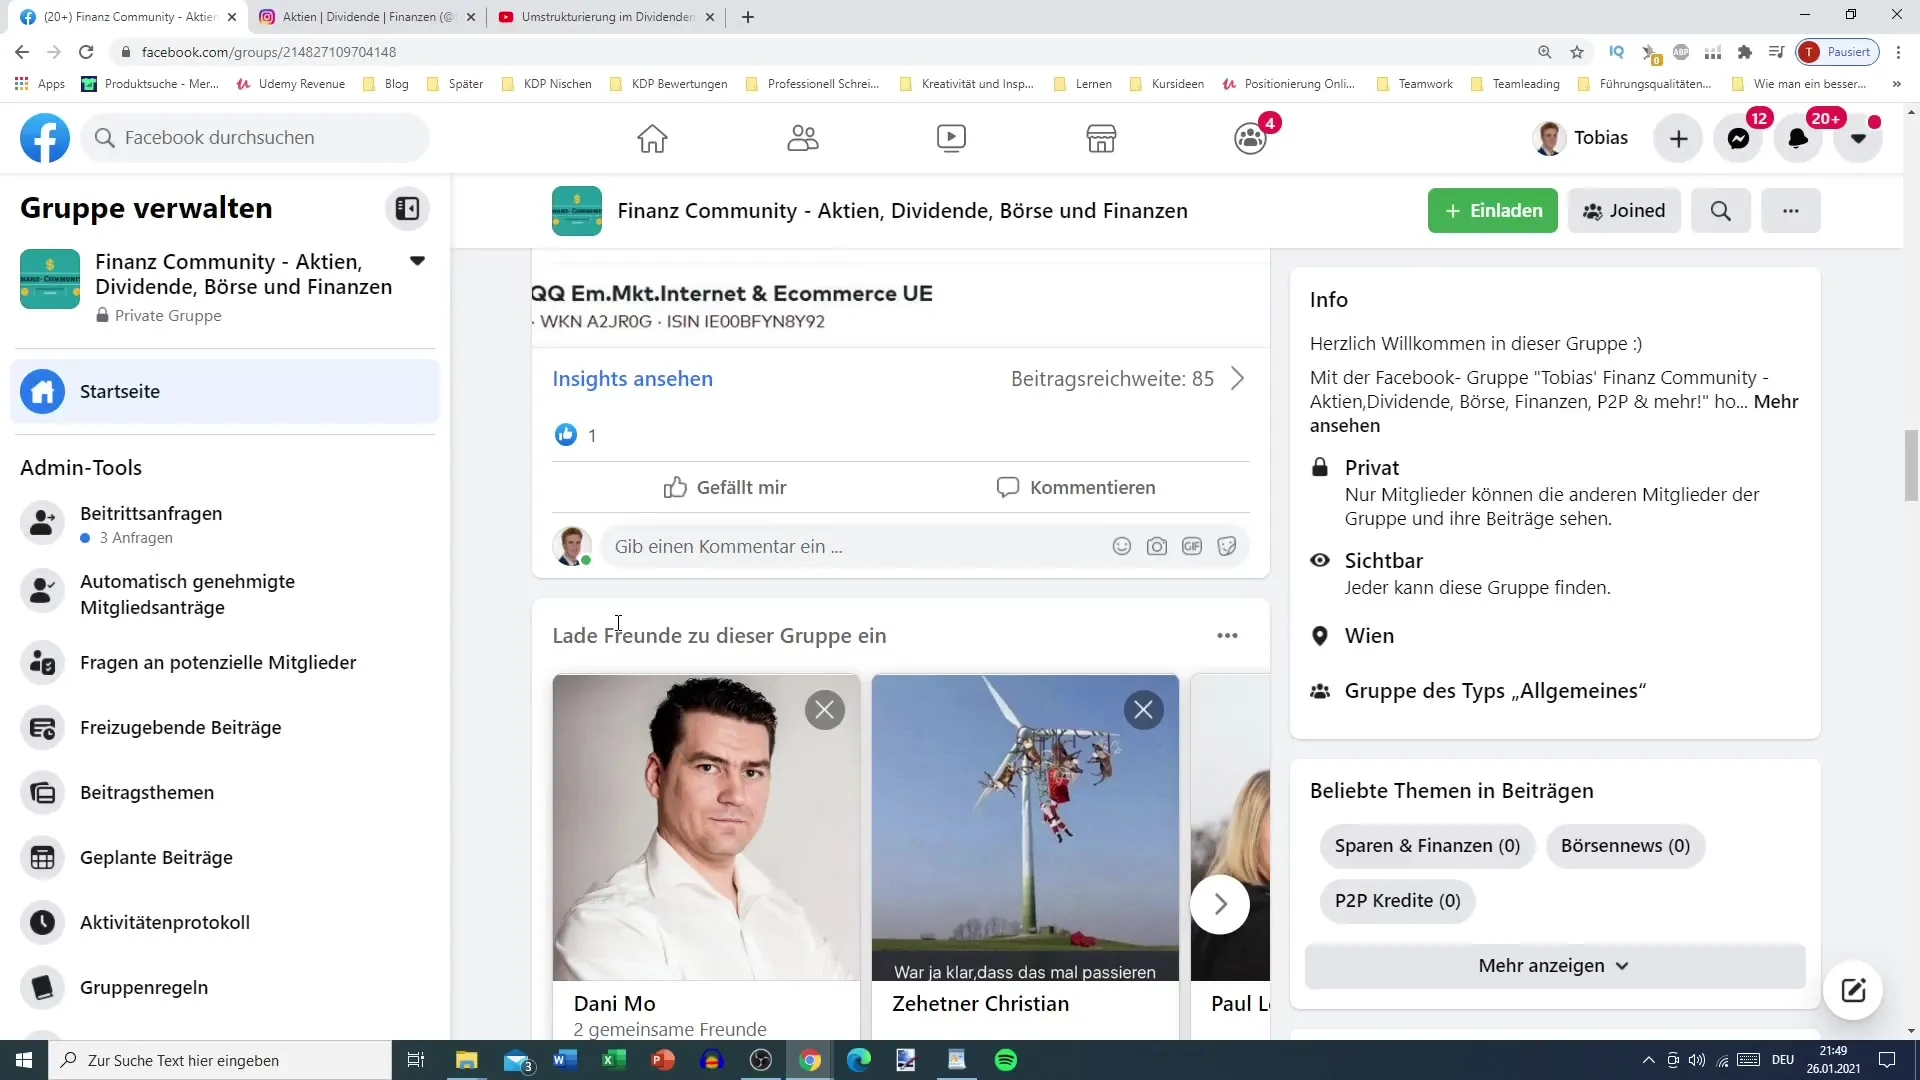Viewport: 1920px width, 1080px height.
Task: Switch to YouTube Umstrukturierung tab
Action: 608,17
